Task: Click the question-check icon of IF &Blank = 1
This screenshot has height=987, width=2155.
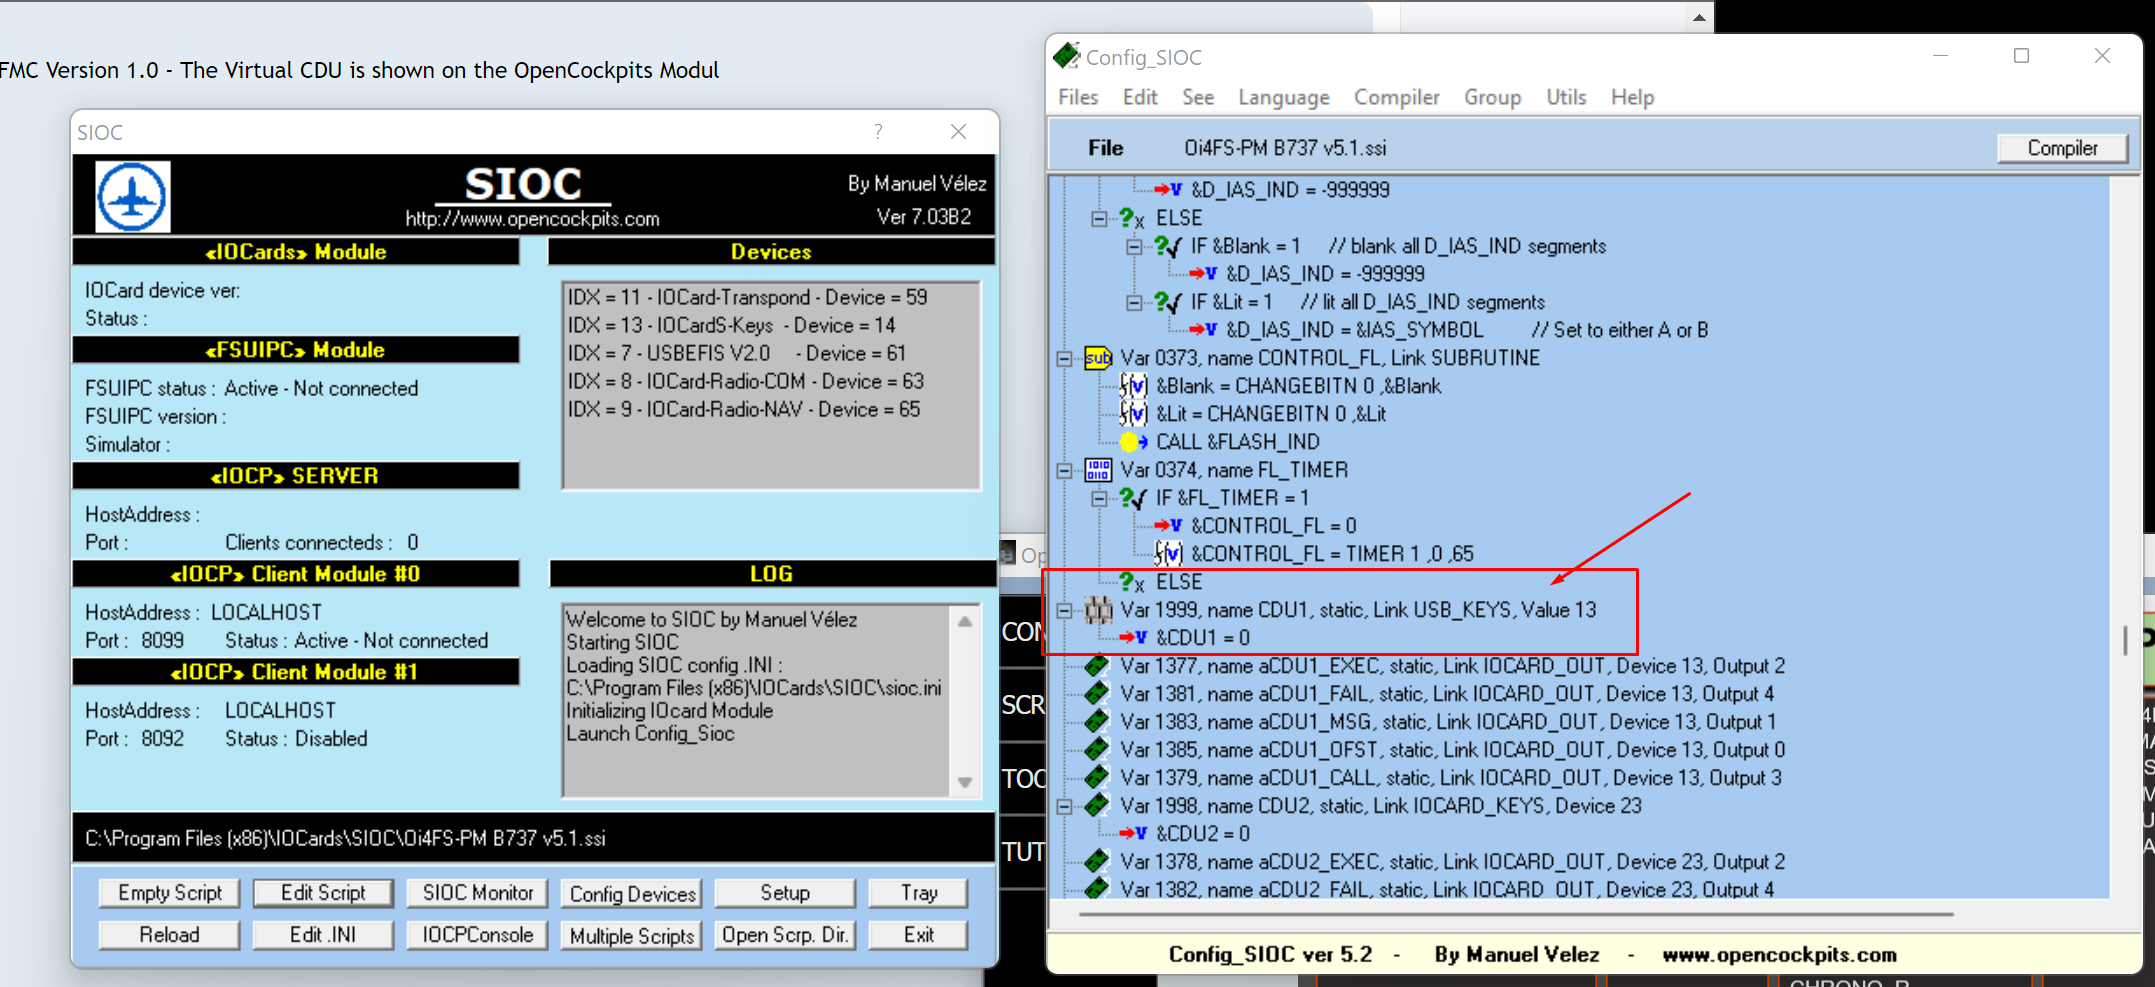Action: point(1168,246)
